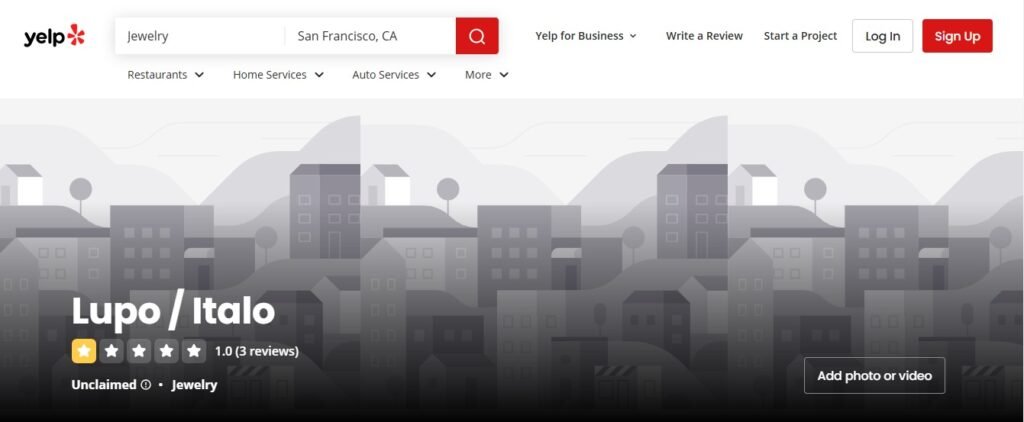Click the red search magnifier button

click(x=477, y=36)
